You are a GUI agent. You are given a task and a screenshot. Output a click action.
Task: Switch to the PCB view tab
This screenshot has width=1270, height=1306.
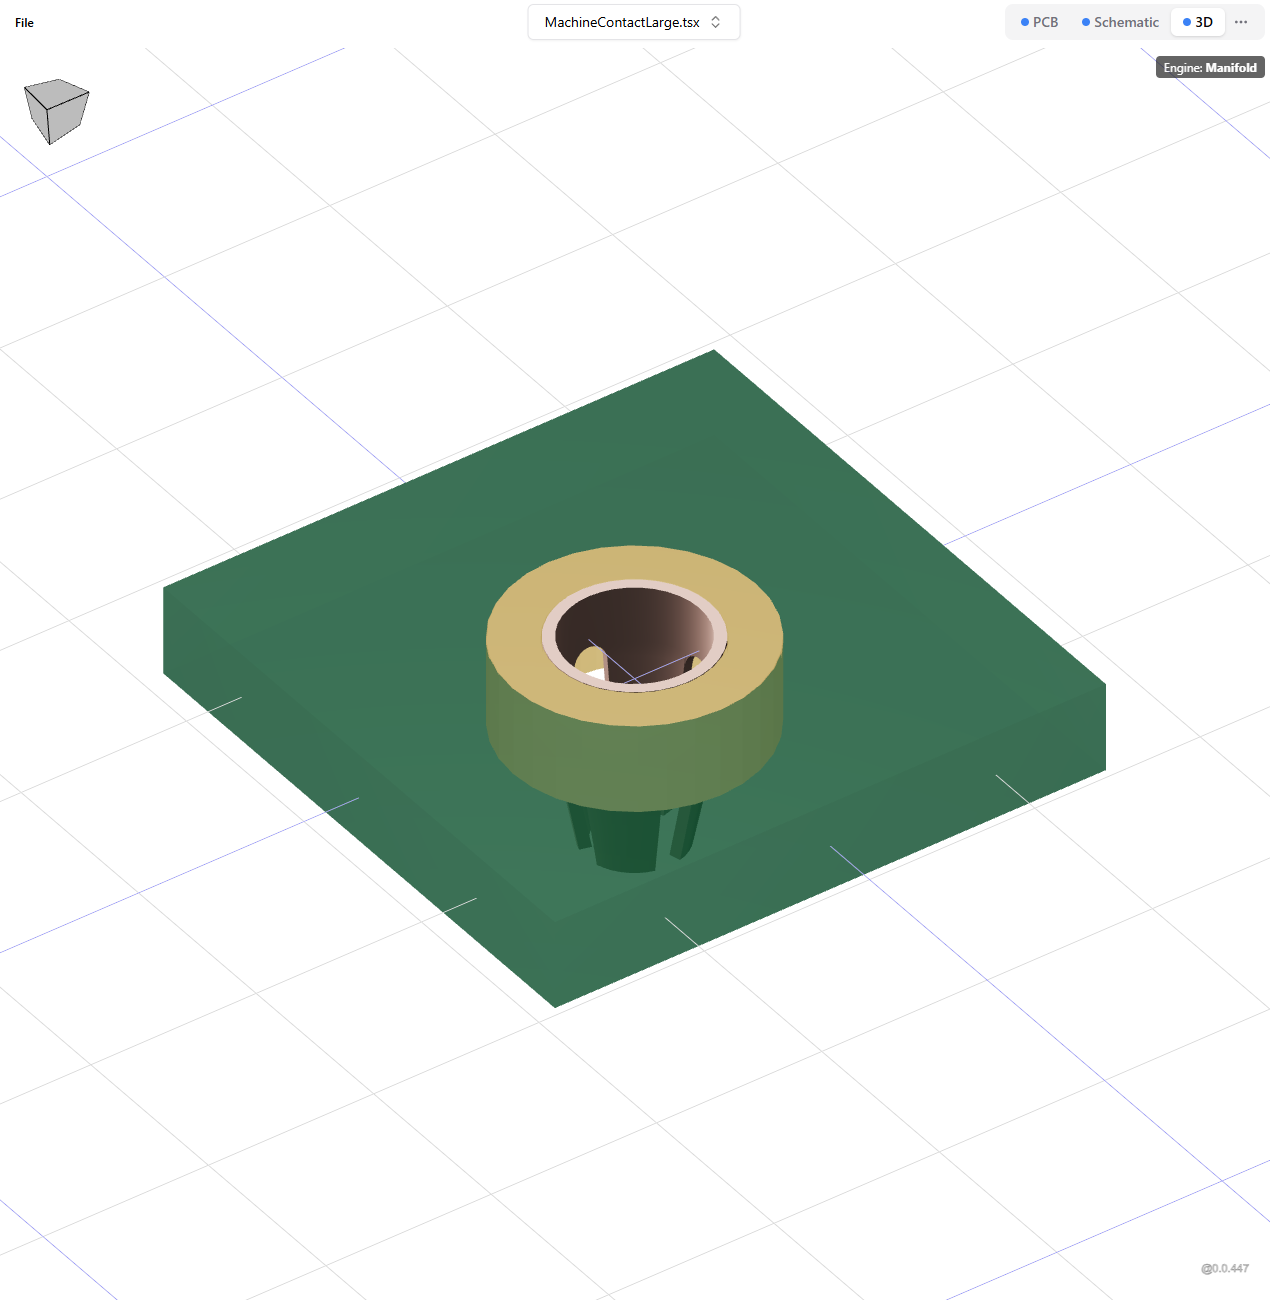click(x=1039, y=22)
